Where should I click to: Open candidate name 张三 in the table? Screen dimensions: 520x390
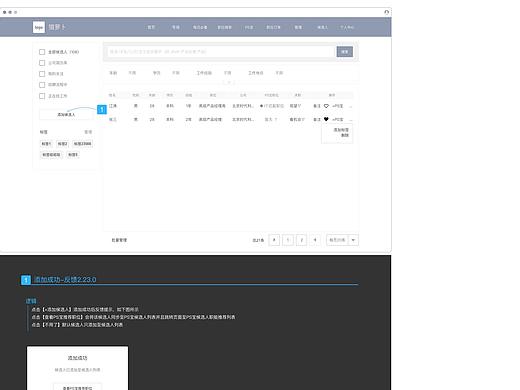pyautogui.click(x=113, y=119)
